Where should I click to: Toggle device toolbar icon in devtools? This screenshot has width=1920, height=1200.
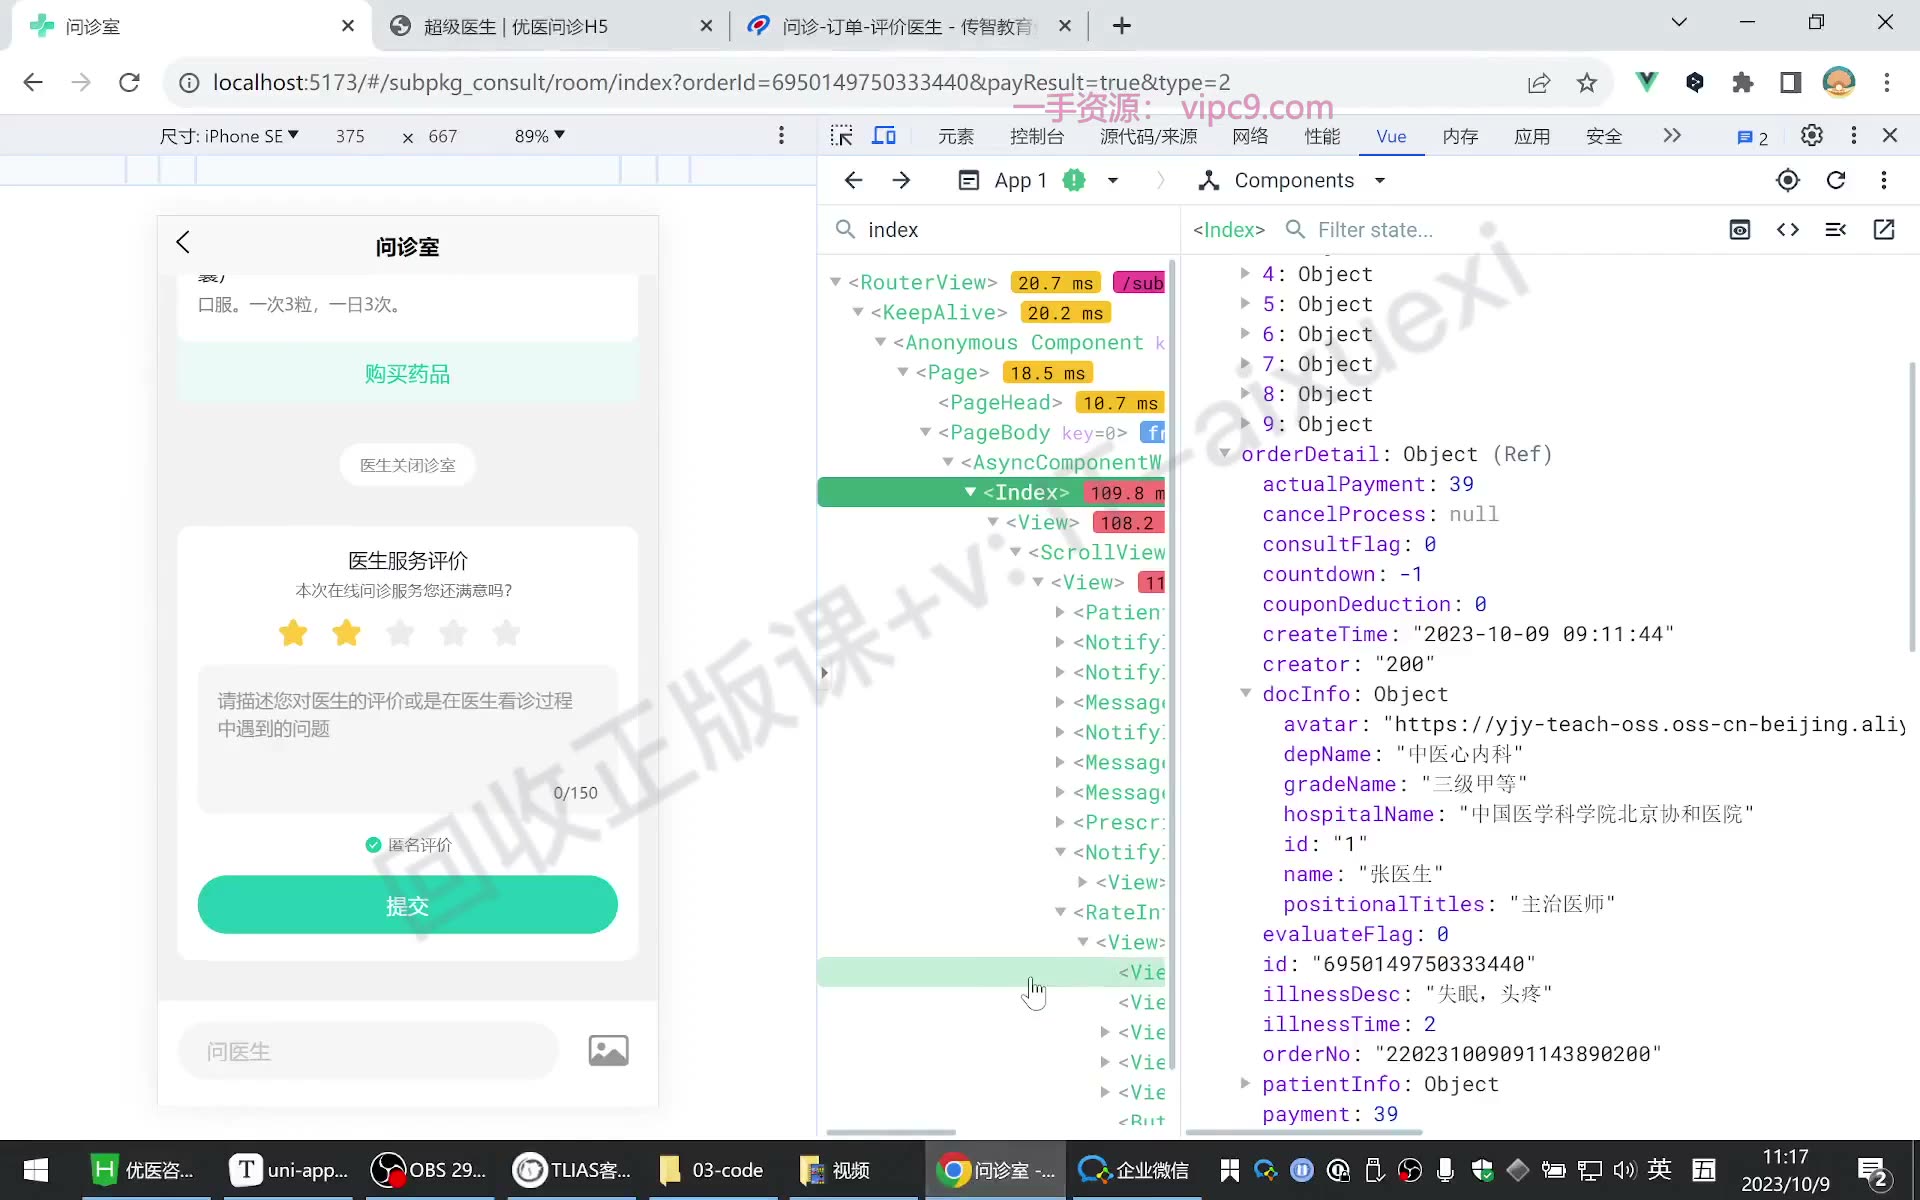[x=884, y=136]
